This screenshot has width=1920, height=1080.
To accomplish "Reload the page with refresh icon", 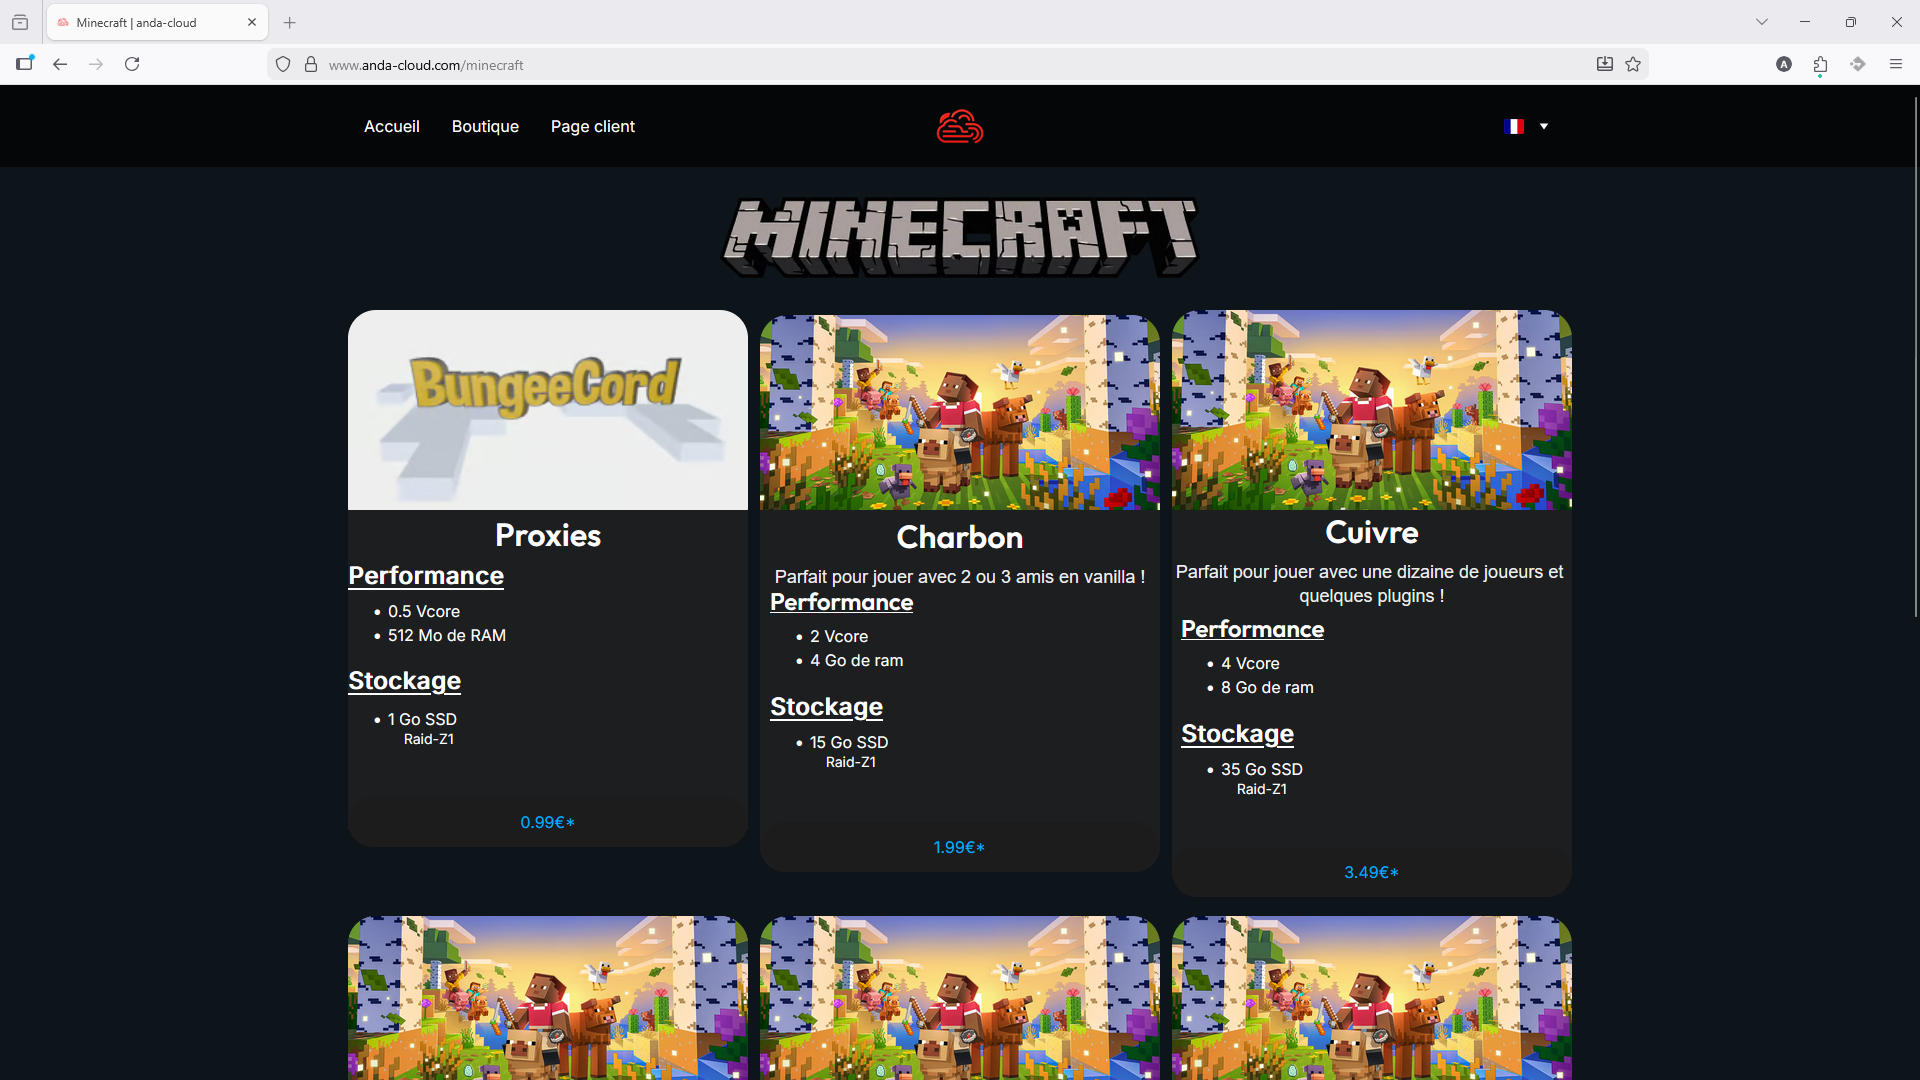I will click(132, 64).
